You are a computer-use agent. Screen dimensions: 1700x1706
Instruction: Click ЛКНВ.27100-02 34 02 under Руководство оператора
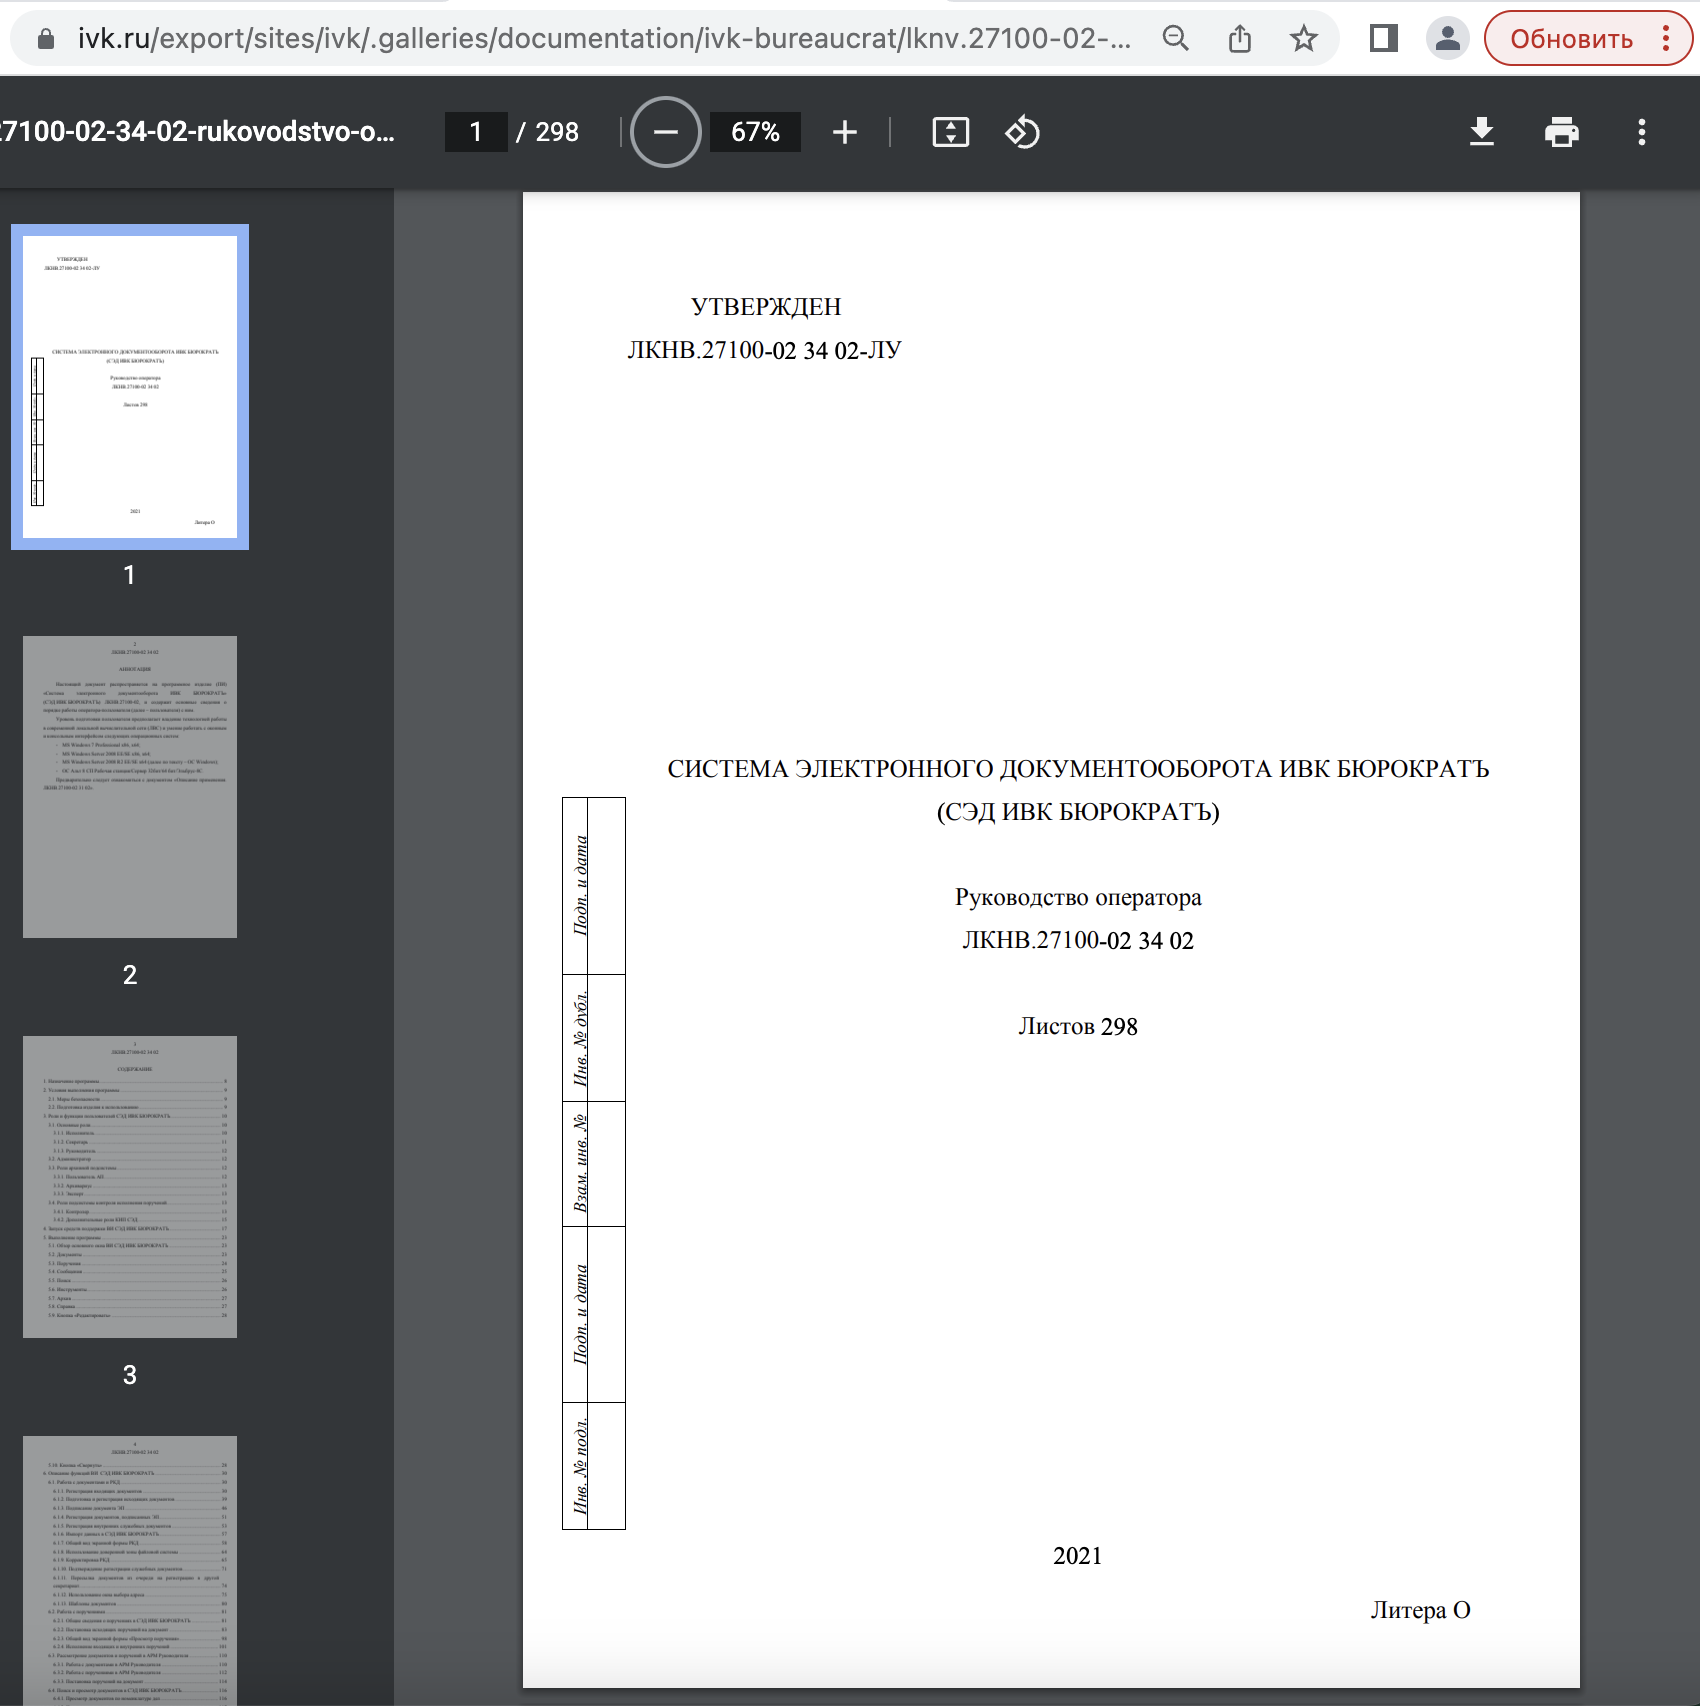(x=1078, y=940)
